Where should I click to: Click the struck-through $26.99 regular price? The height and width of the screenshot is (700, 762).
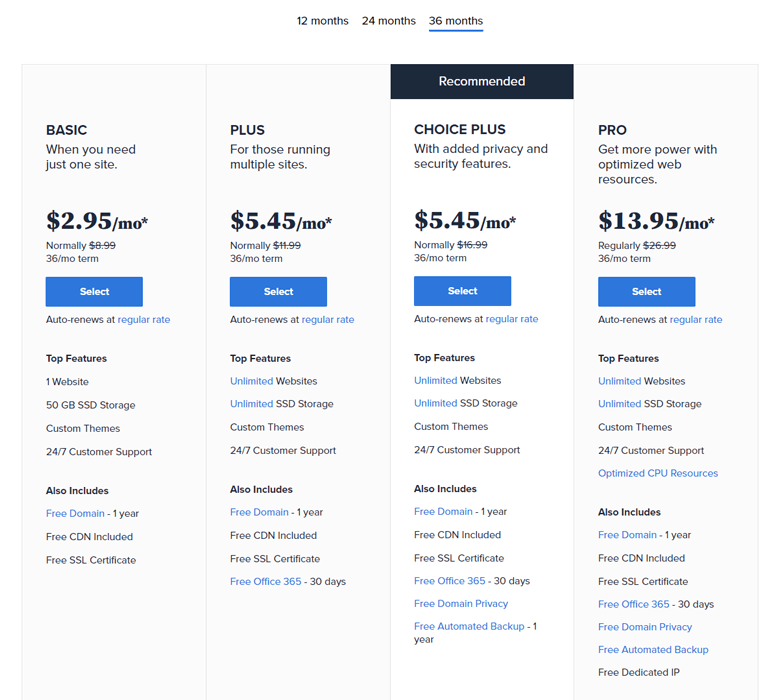point(659,245)
